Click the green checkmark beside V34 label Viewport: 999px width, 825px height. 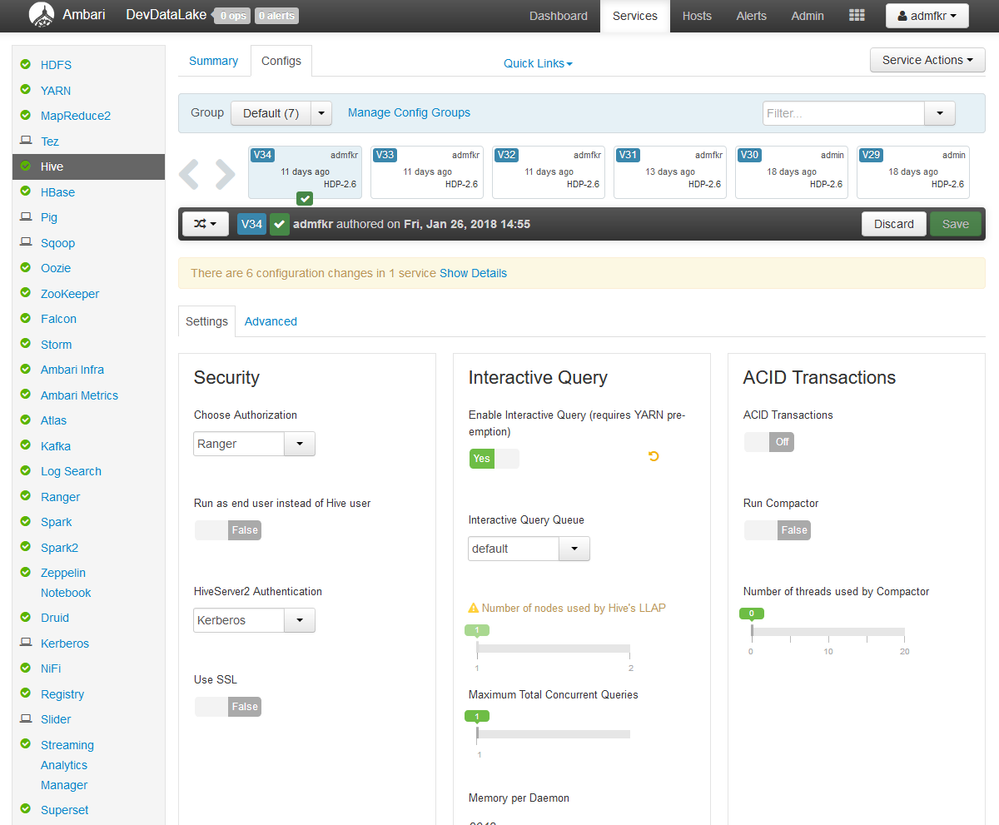(x=280, y=224)
